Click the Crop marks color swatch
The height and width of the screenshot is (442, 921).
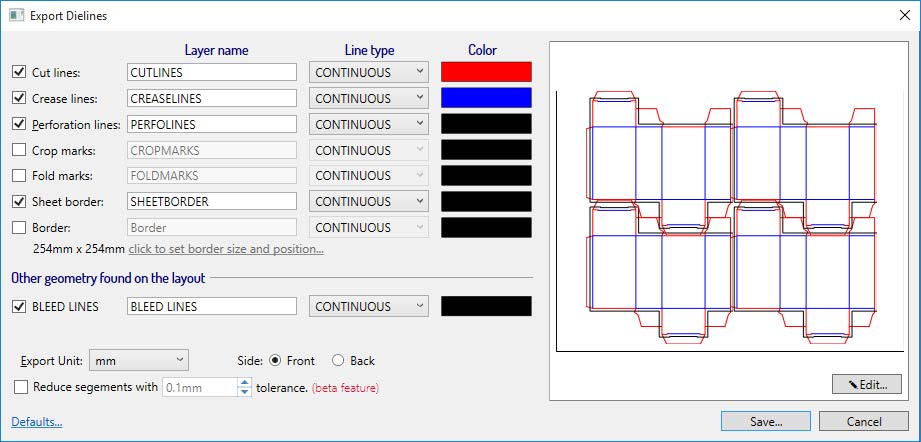[486, 149]
